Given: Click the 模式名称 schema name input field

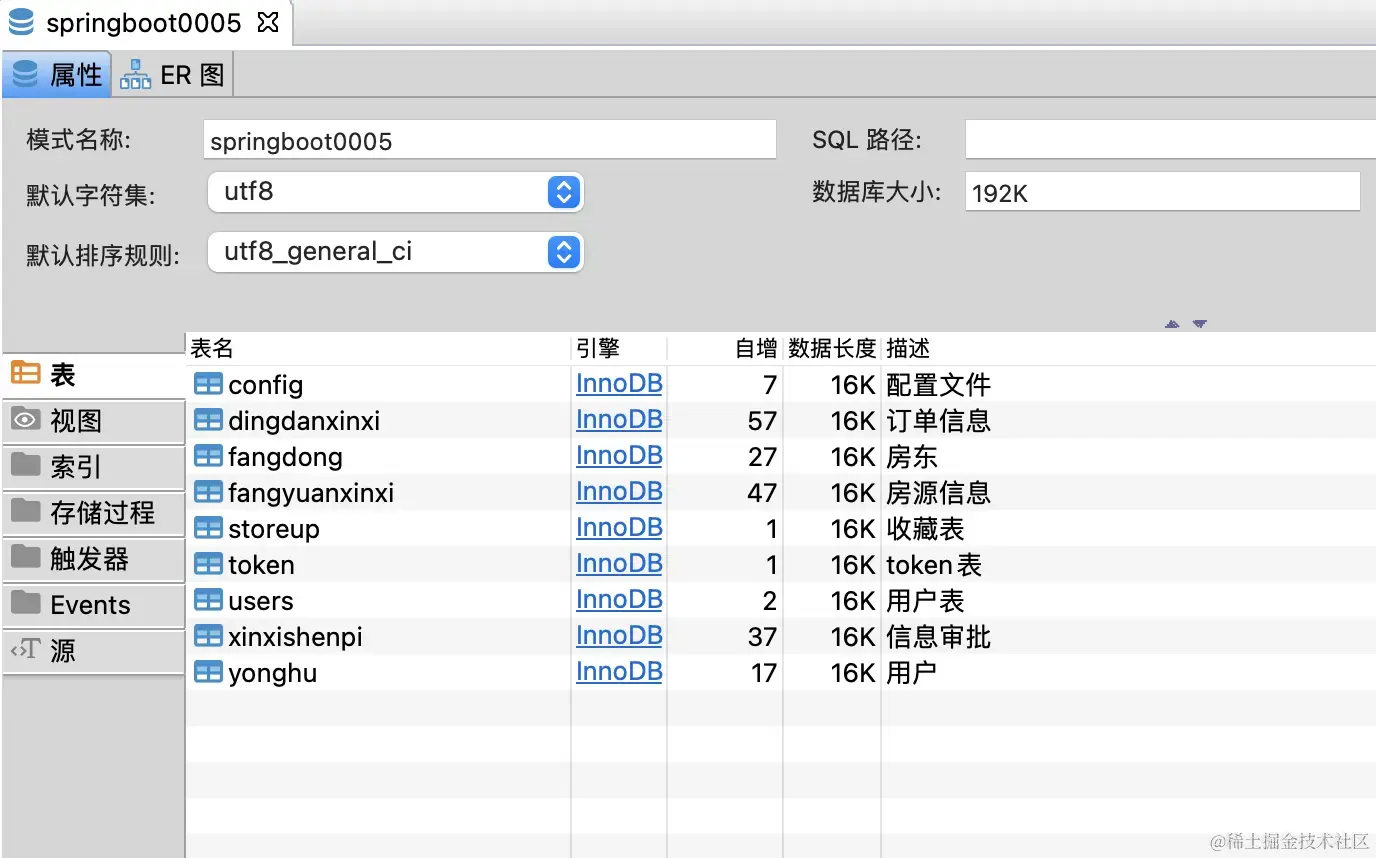Looking at the screenshot, I should point(490,140).
